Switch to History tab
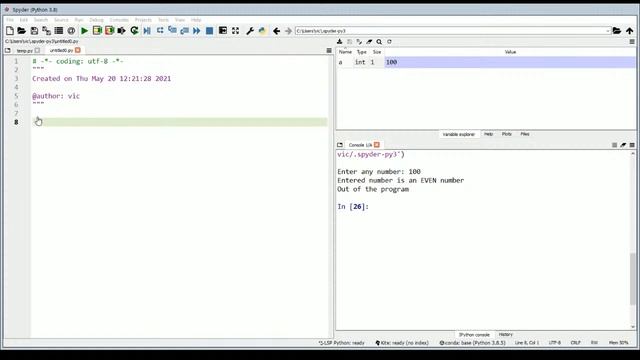640x360 pixels. [x=506, y=335]
